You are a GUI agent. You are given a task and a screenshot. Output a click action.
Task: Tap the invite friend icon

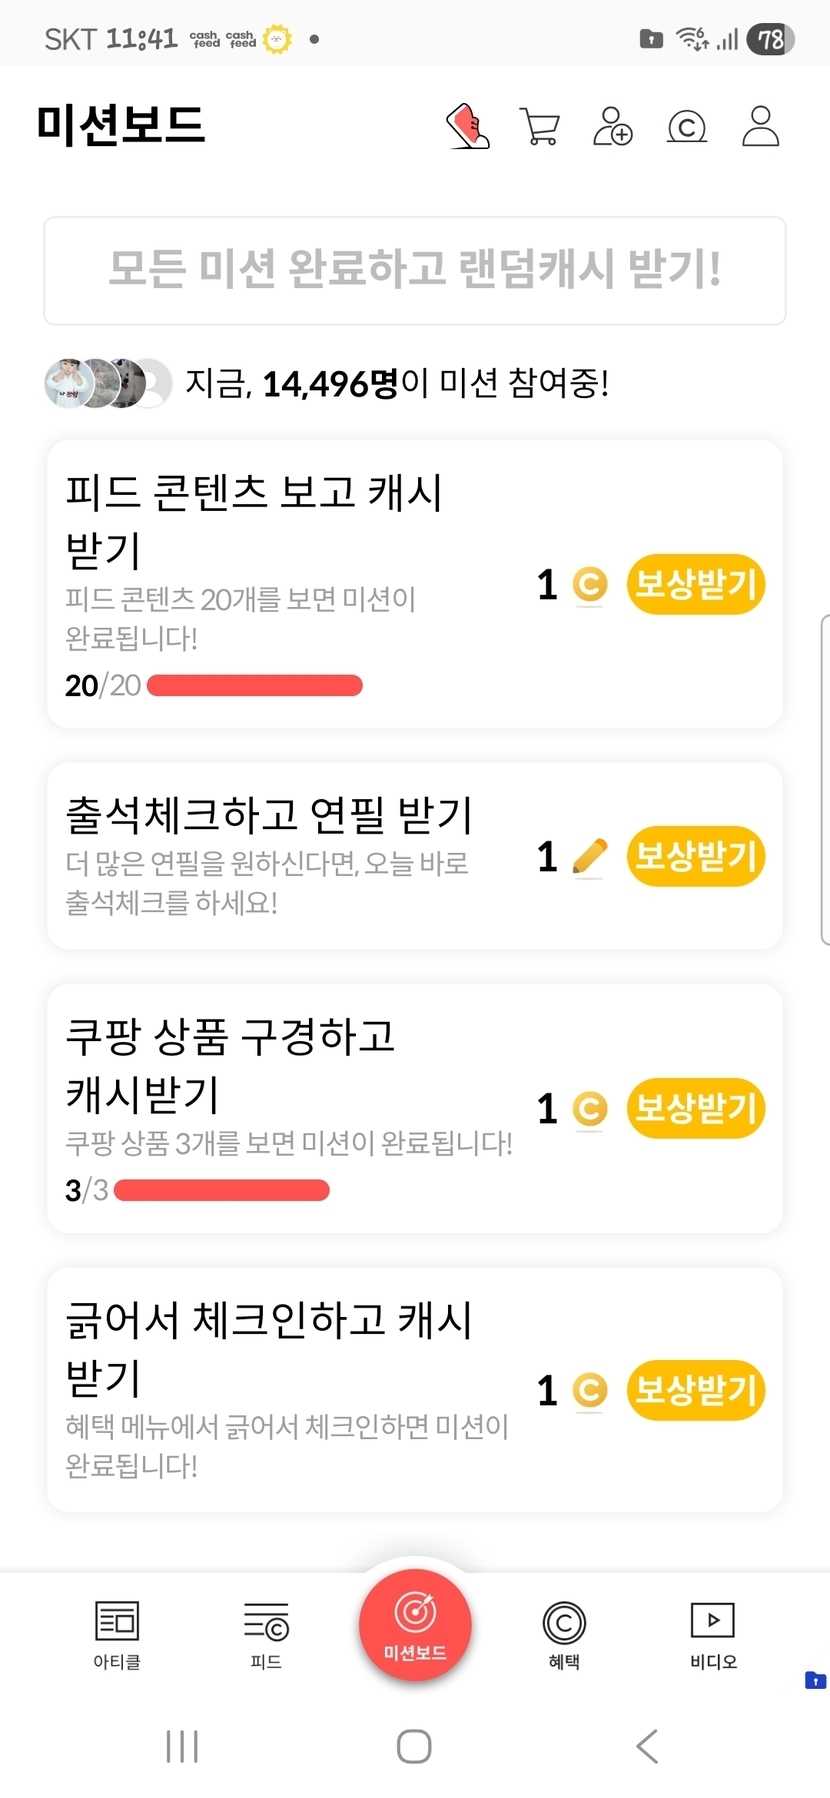[612, 127]
